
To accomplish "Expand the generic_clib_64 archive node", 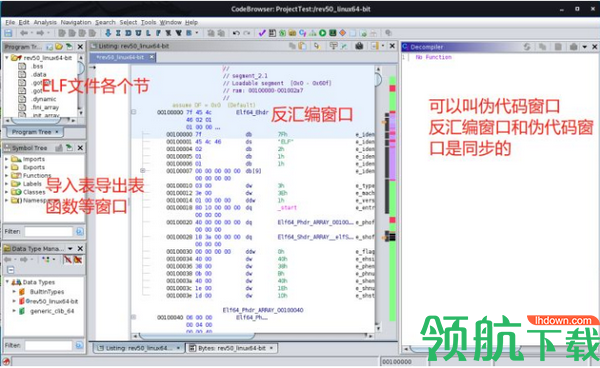I will click(x=14, y=311).
